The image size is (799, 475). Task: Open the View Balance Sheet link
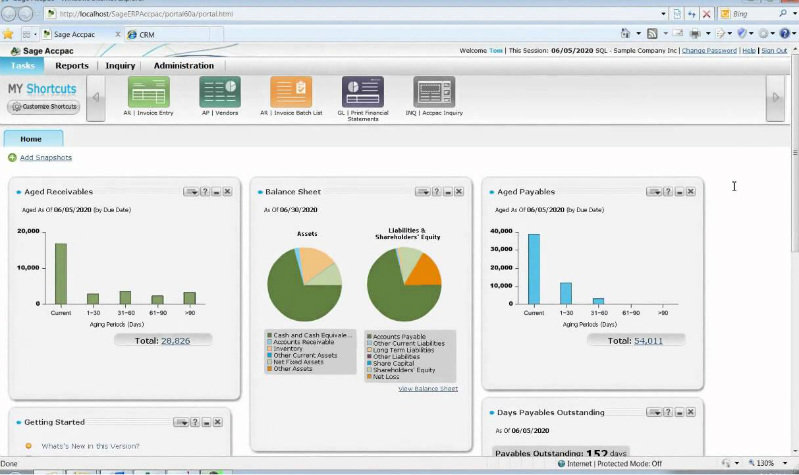coord(428,388)
